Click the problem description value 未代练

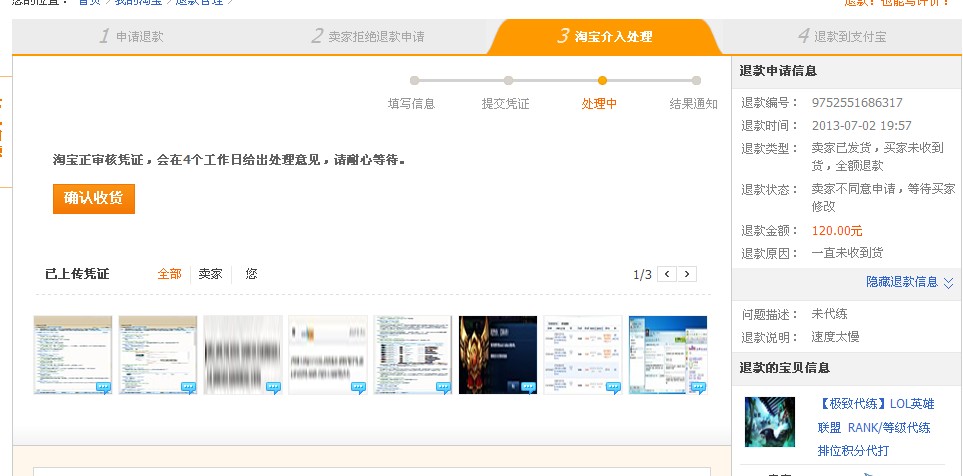point(830,314)
